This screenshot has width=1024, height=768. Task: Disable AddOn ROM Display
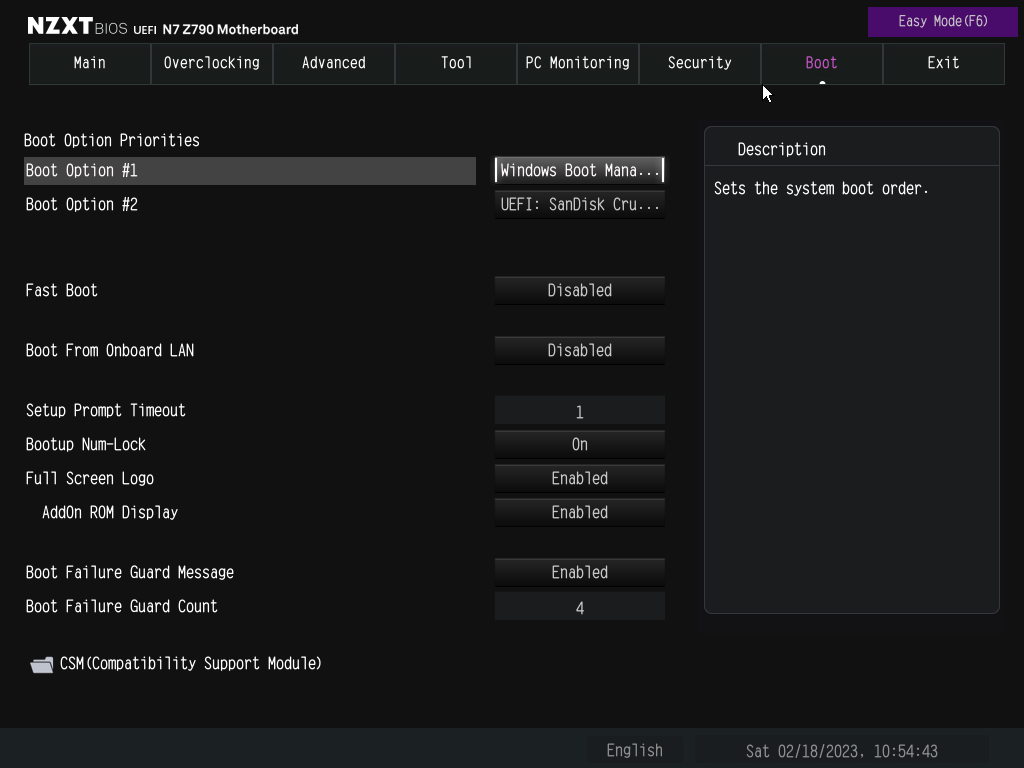tap(579, 512)
